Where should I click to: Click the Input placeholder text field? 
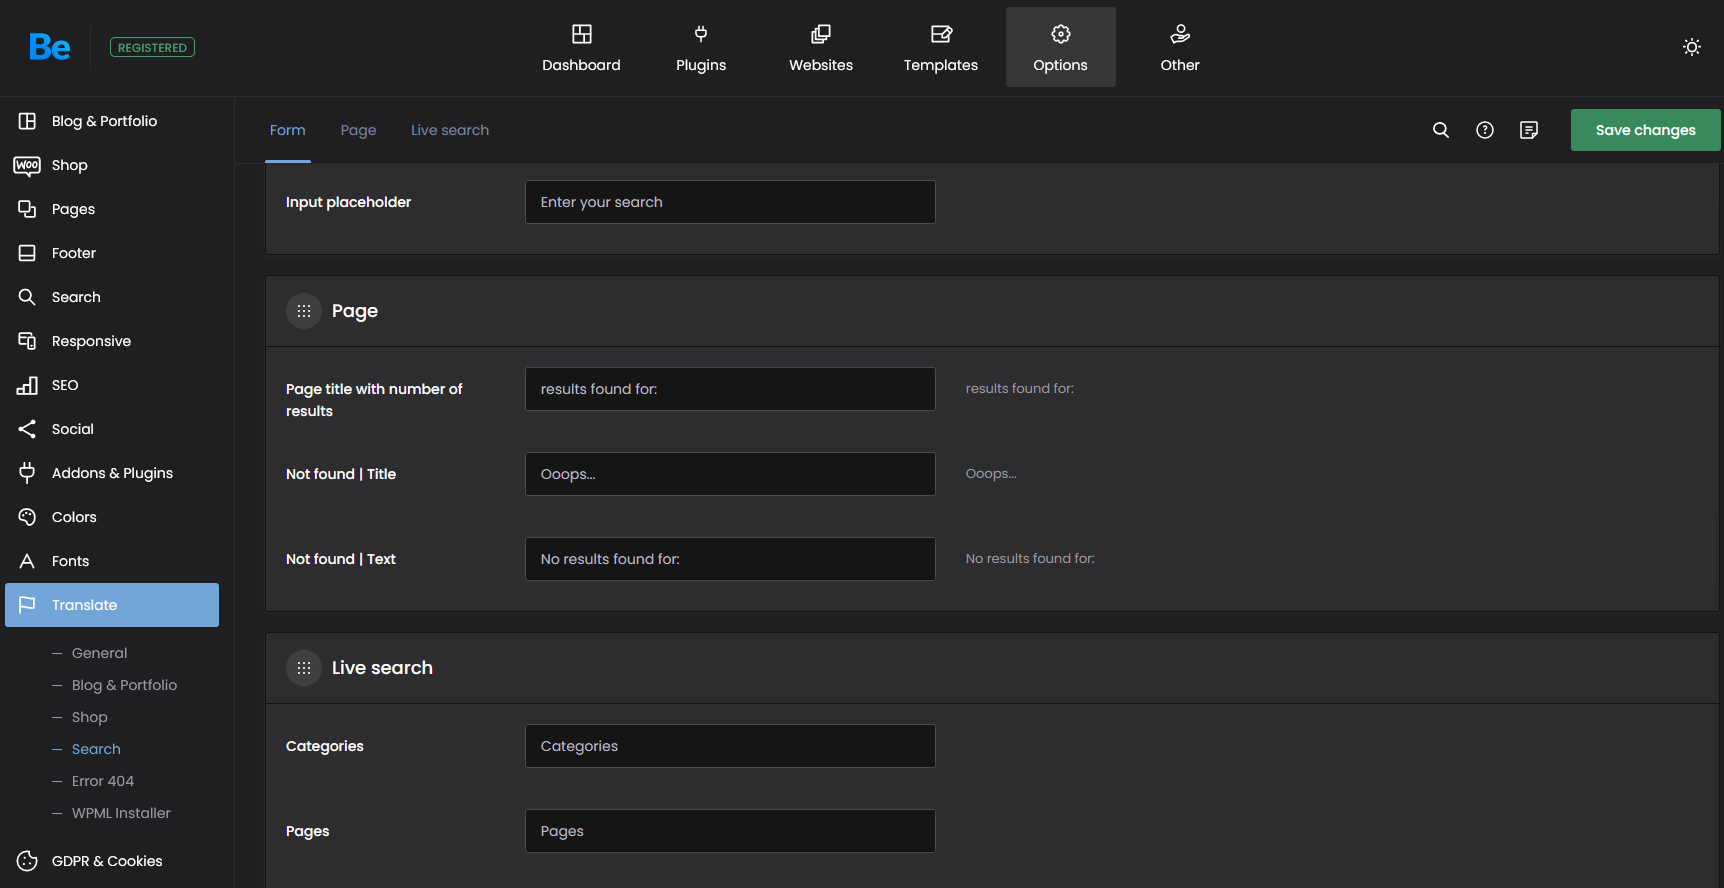point(730,202)
